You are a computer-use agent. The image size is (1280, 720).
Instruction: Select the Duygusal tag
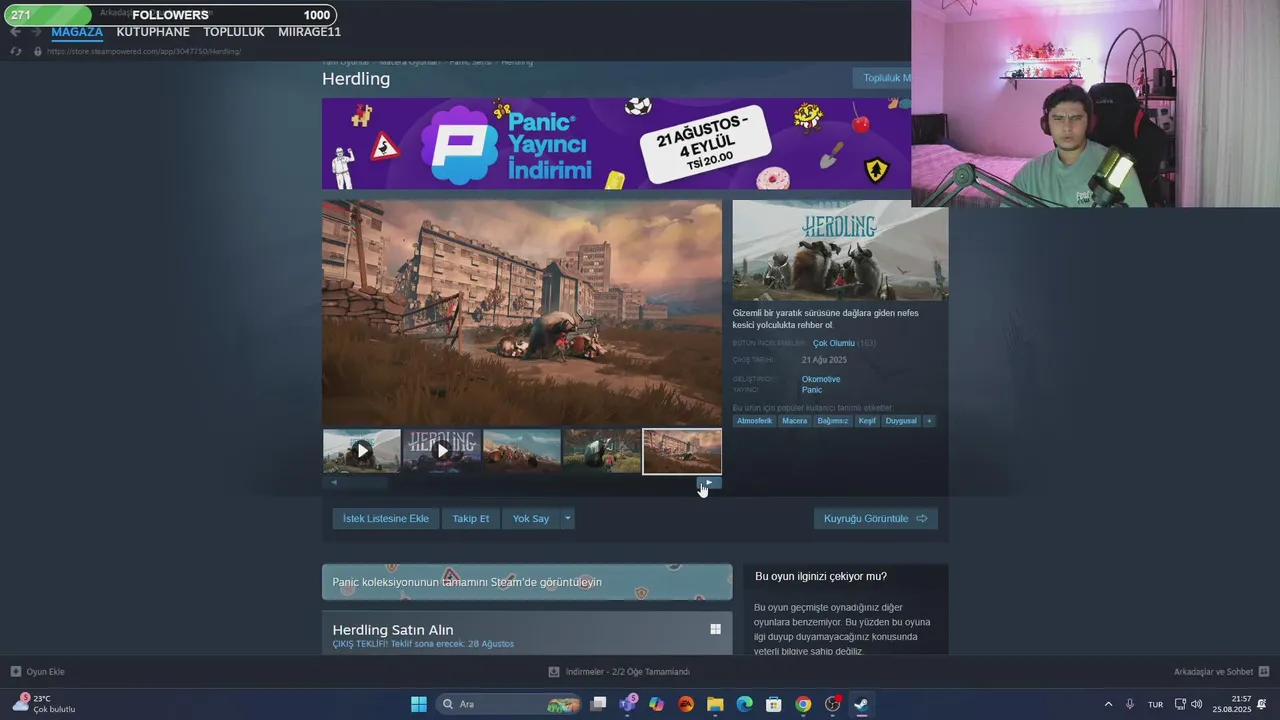901,421
